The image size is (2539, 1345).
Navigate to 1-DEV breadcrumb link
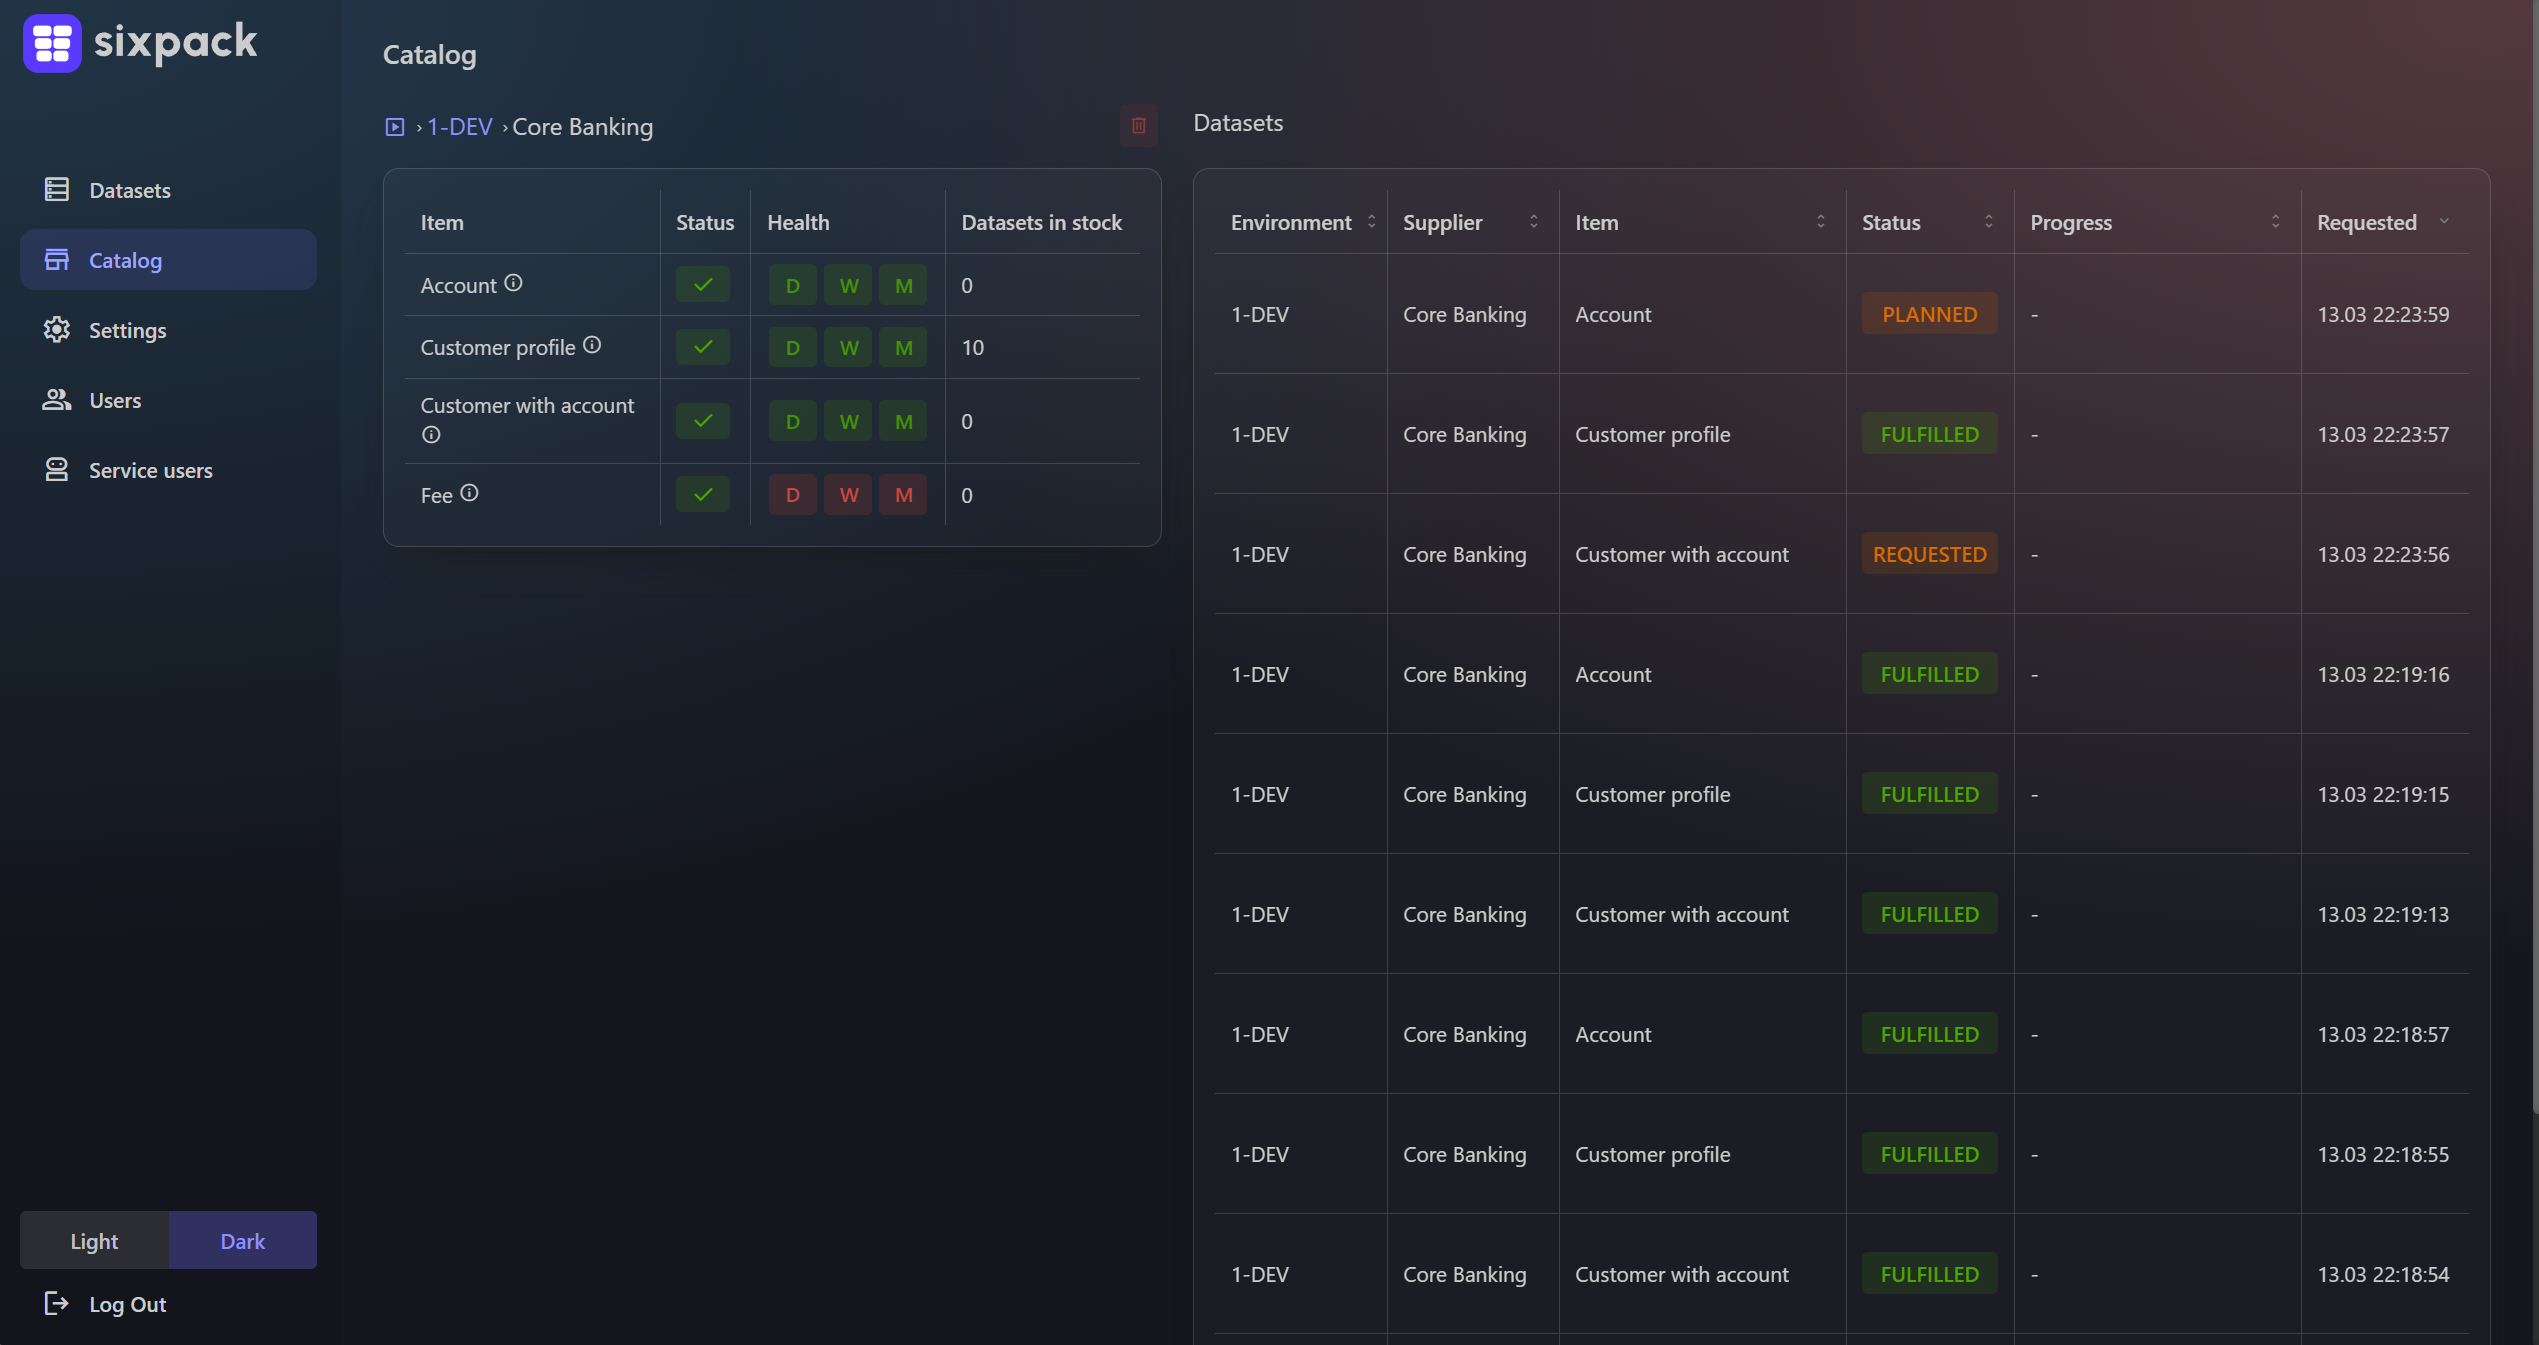[x=460, y=127]
